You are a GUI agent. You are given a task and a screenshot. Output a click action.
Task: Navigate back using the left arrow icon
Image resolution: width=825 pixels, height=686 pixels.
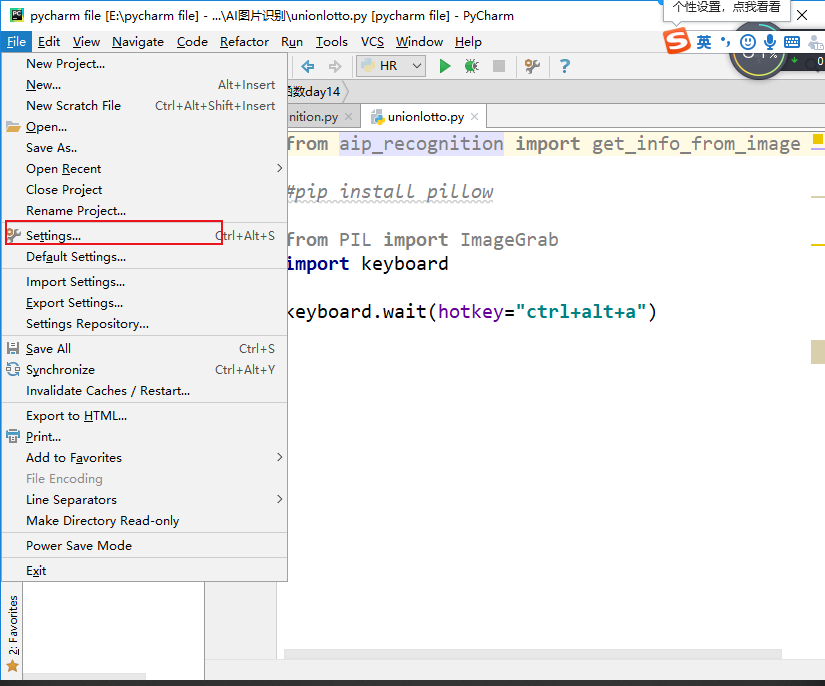(x=310, y=66)
